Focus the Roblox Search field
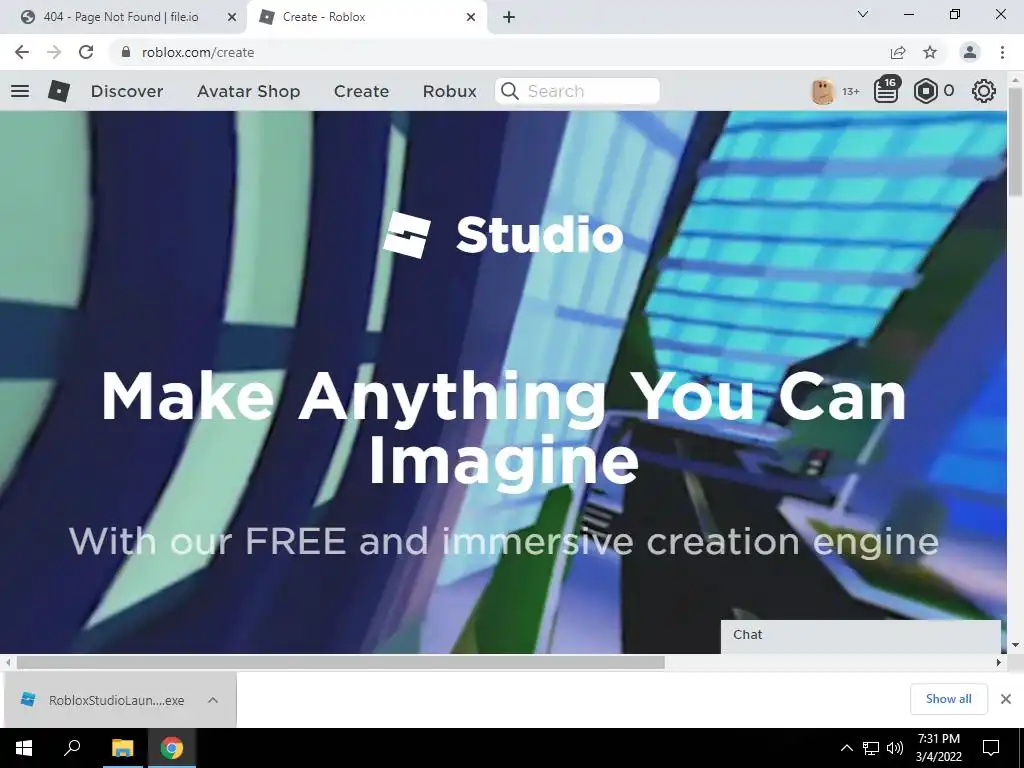Viewport: 1024px width, 768px height. 577,91
